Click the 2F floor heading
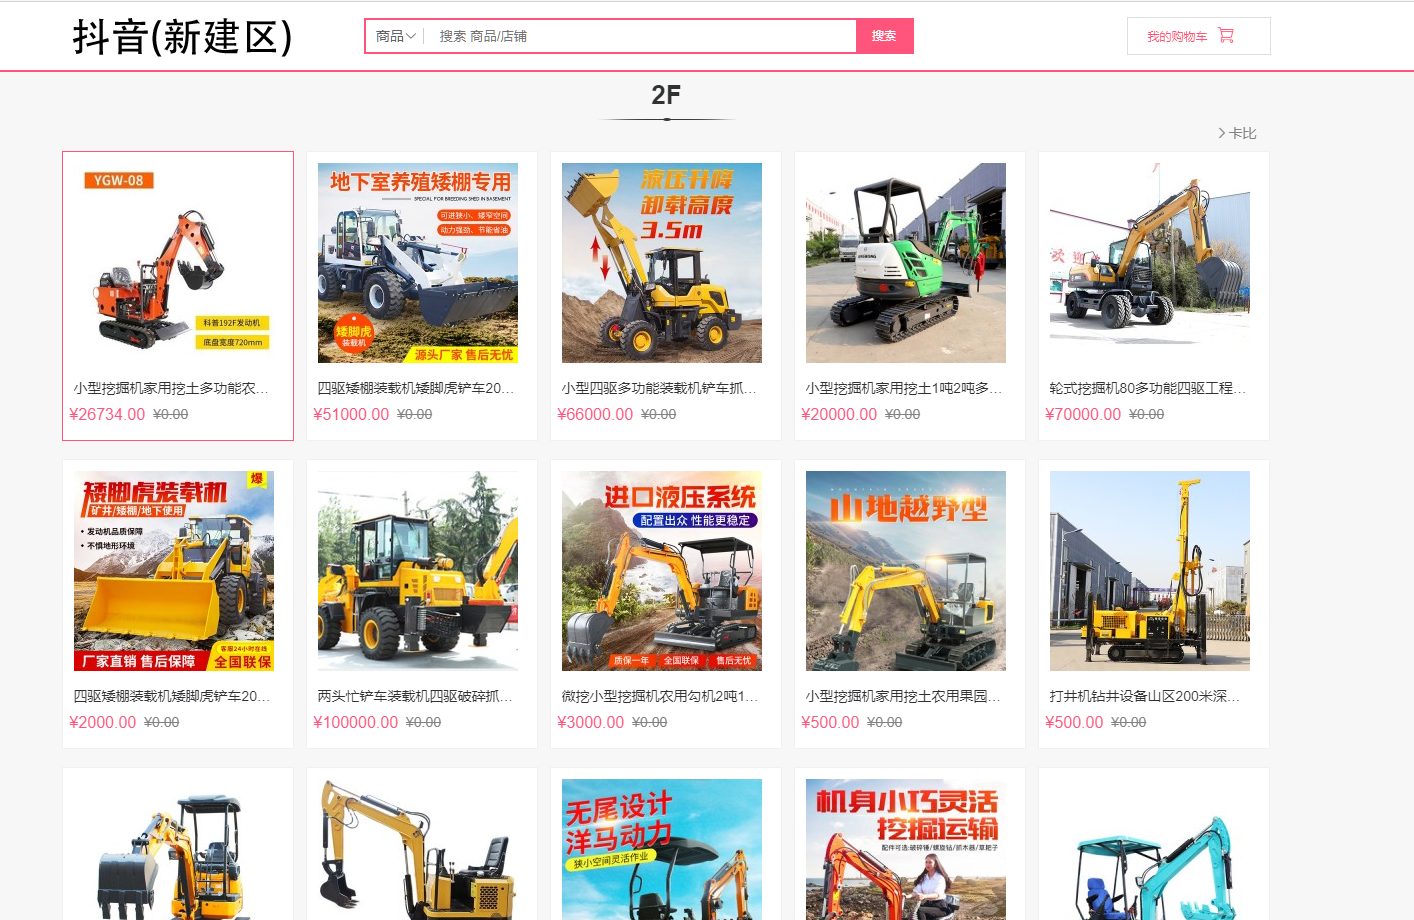The height and width of the screenshot is (920, 1414). pos(666,95)
